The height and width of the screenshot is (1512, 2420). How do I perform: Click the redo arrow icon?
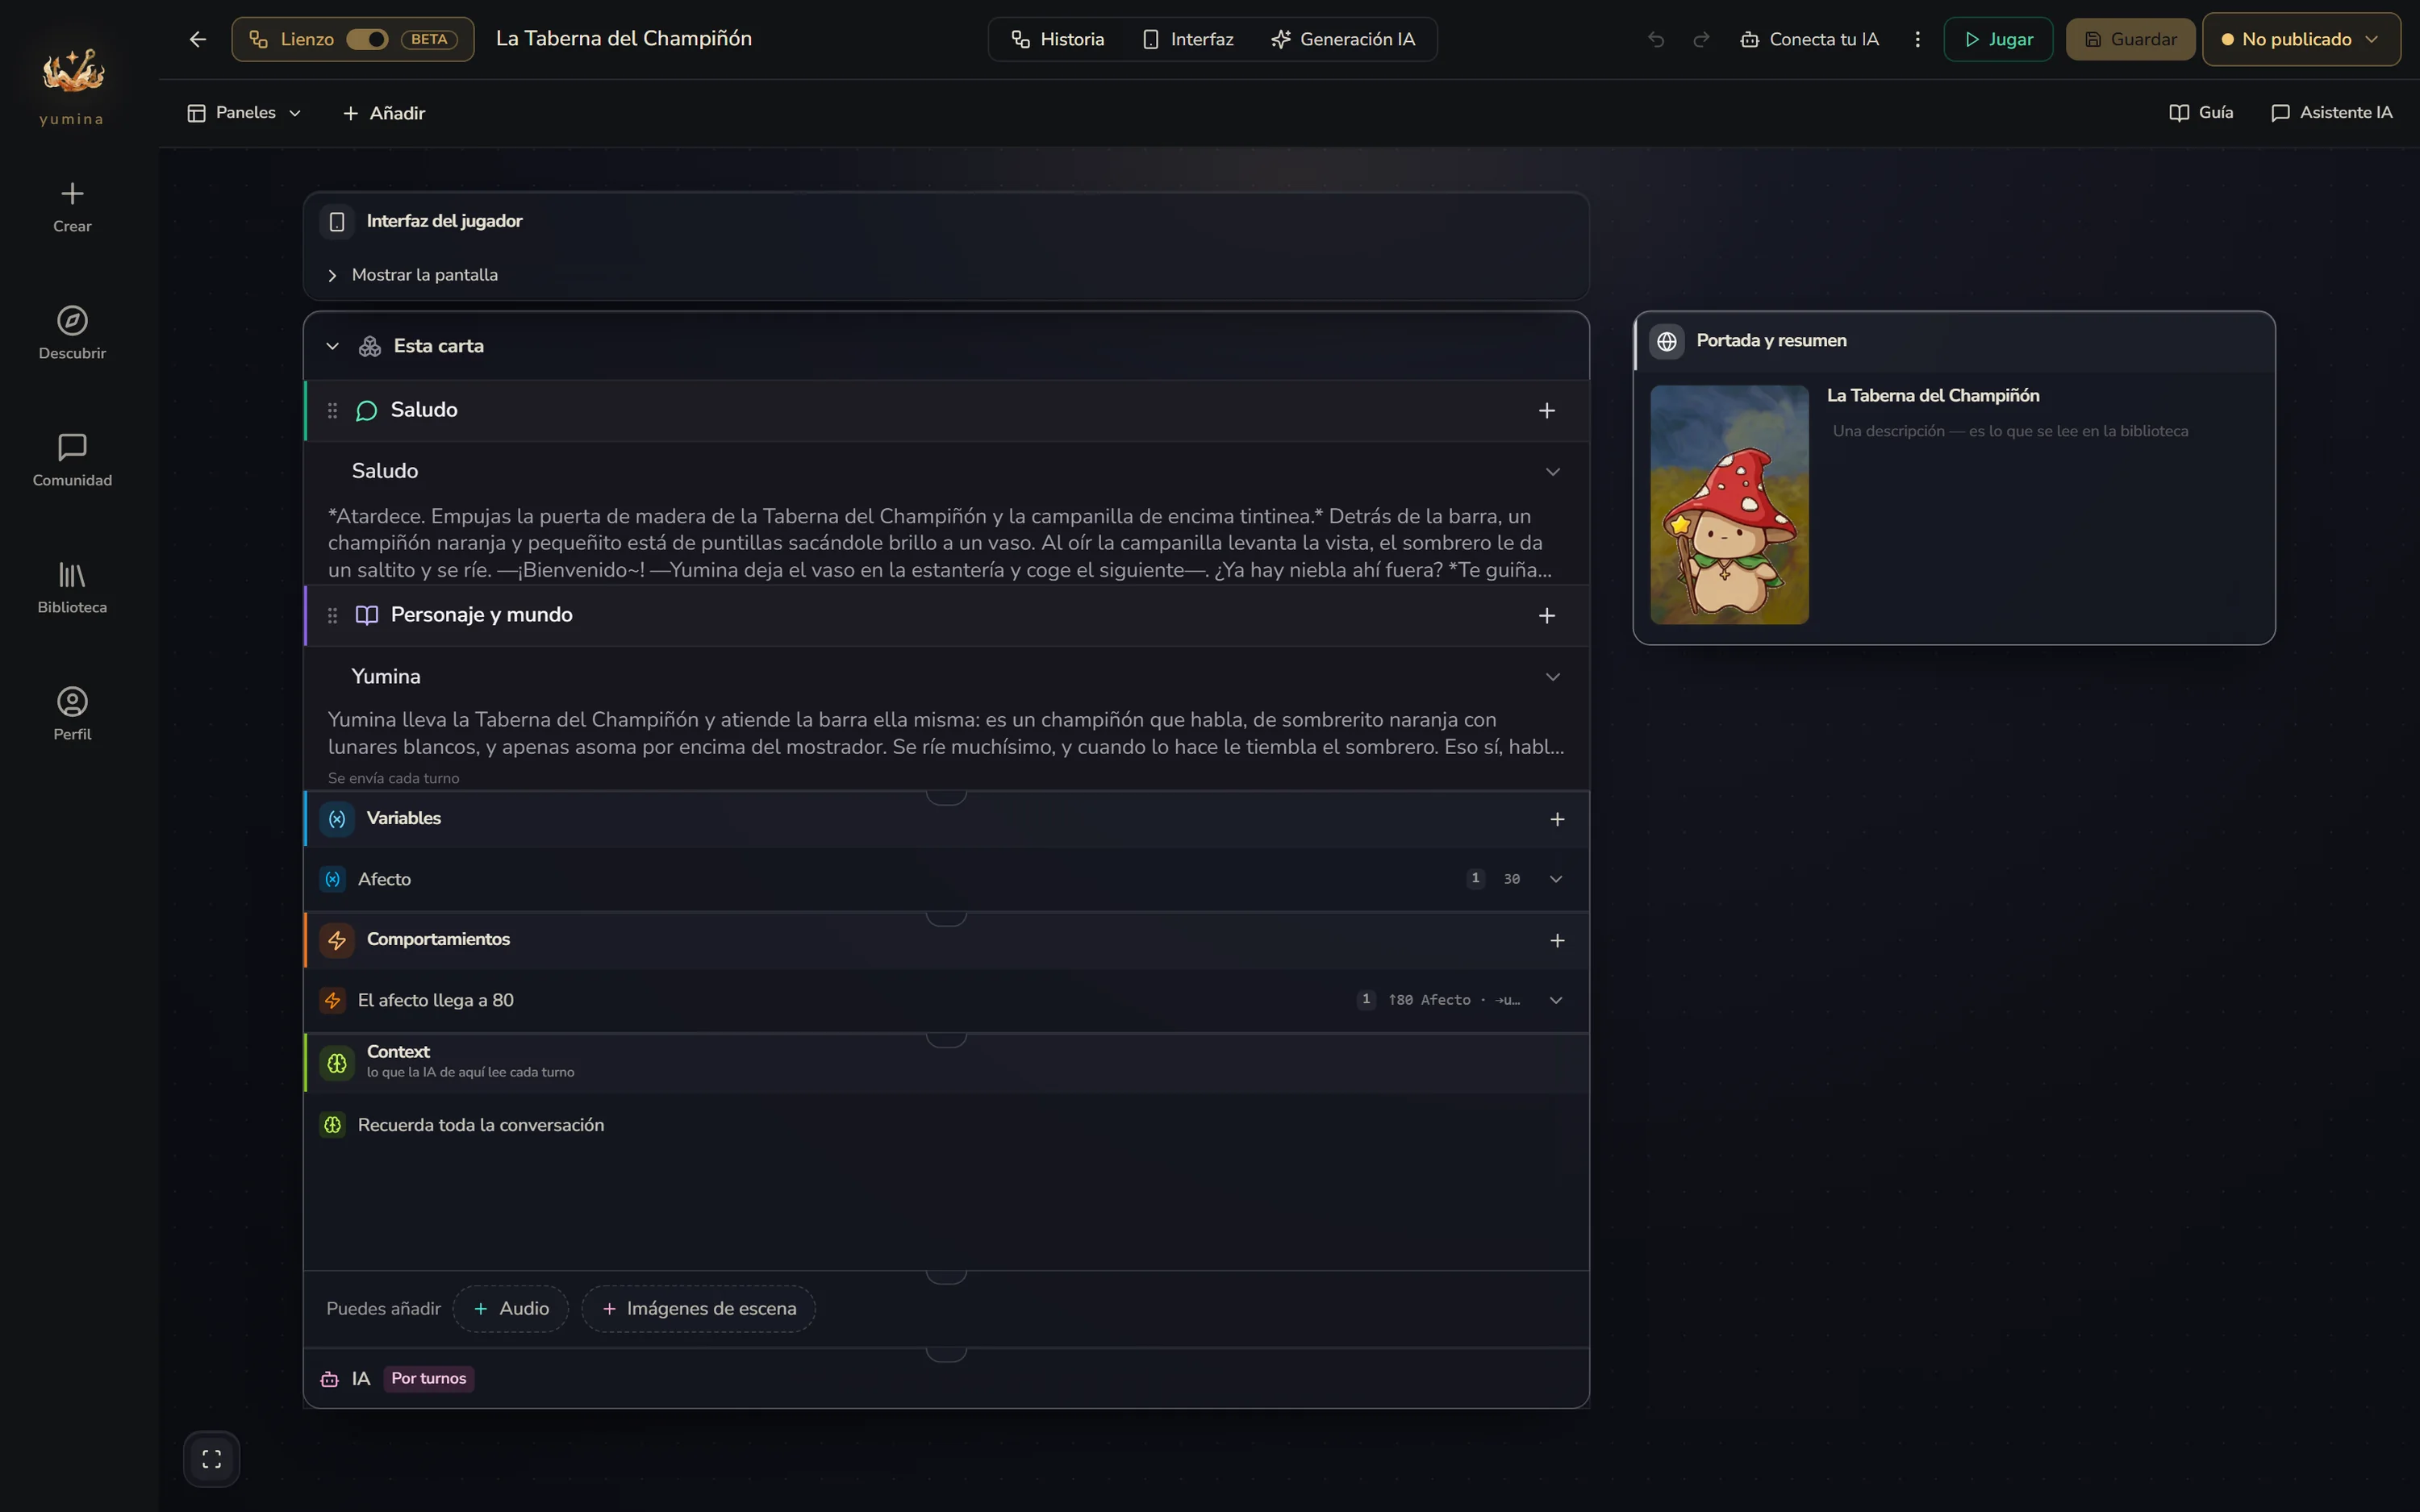(x=1701, y=39)
